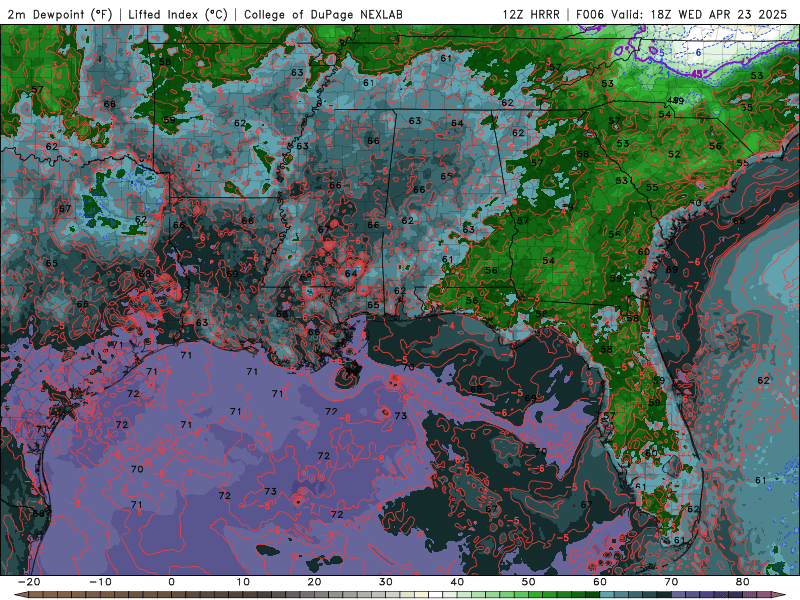Click the 50 label on the color scale

529,582
